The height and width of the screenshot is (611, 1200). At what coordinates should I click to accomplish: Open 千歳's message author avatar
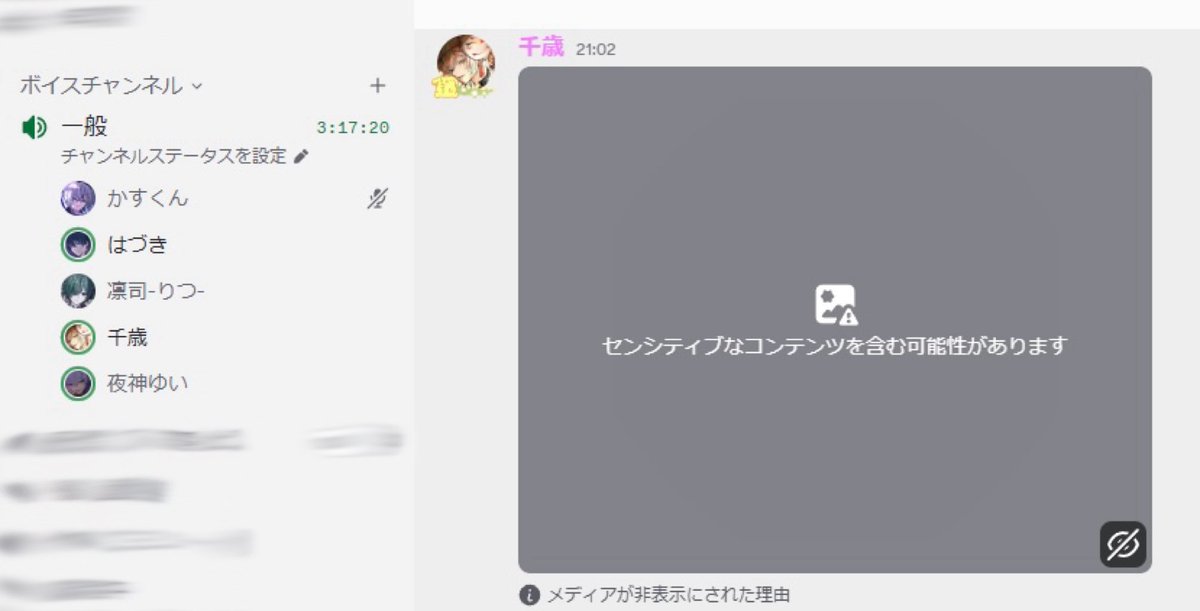point(465,66)
